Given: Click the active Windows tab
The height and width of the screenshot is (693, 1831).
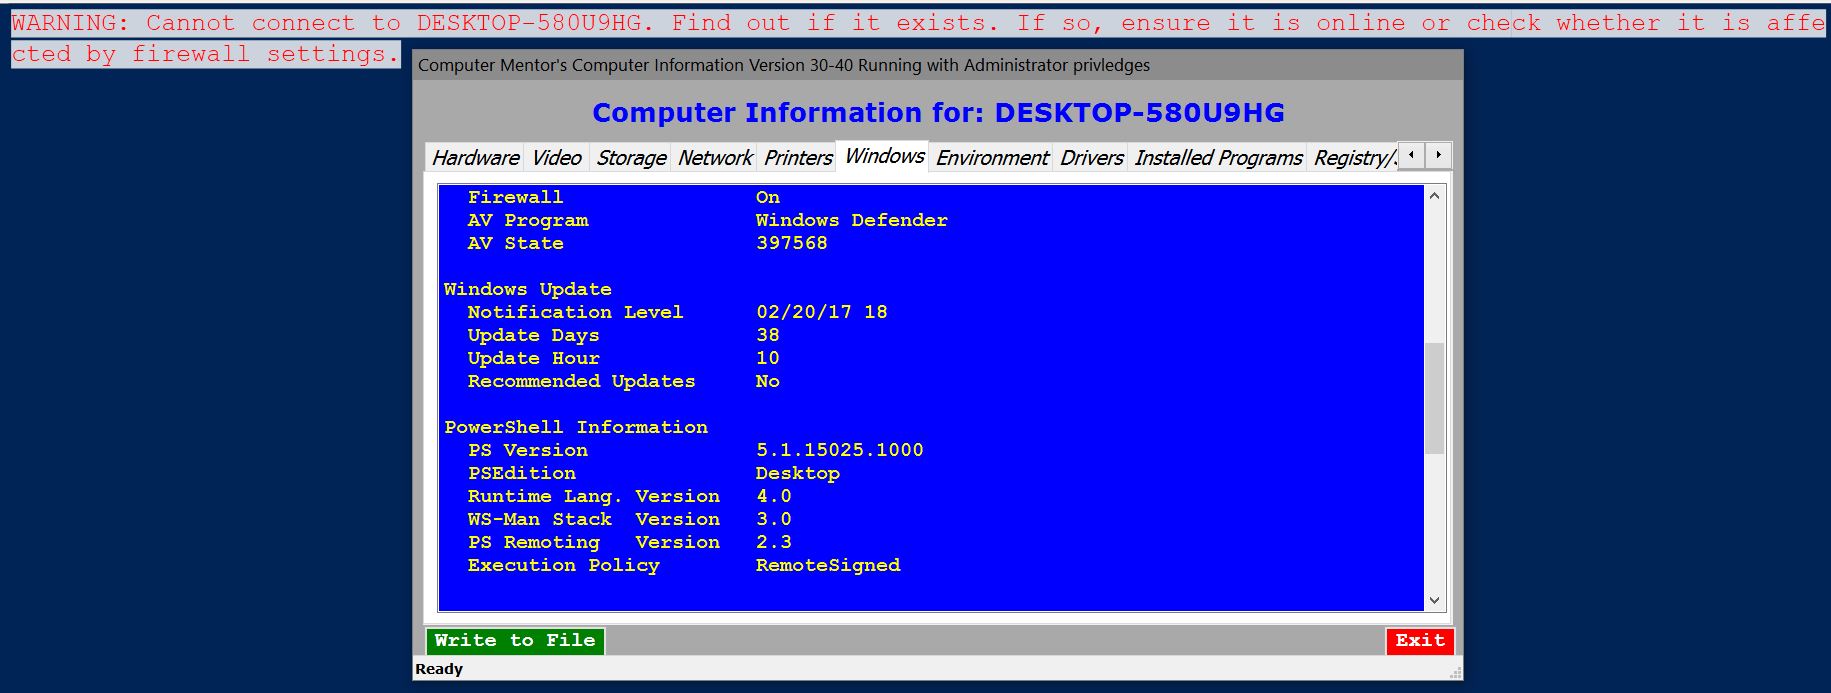Looking at the screenshot, I should click(x=884, y=156).
